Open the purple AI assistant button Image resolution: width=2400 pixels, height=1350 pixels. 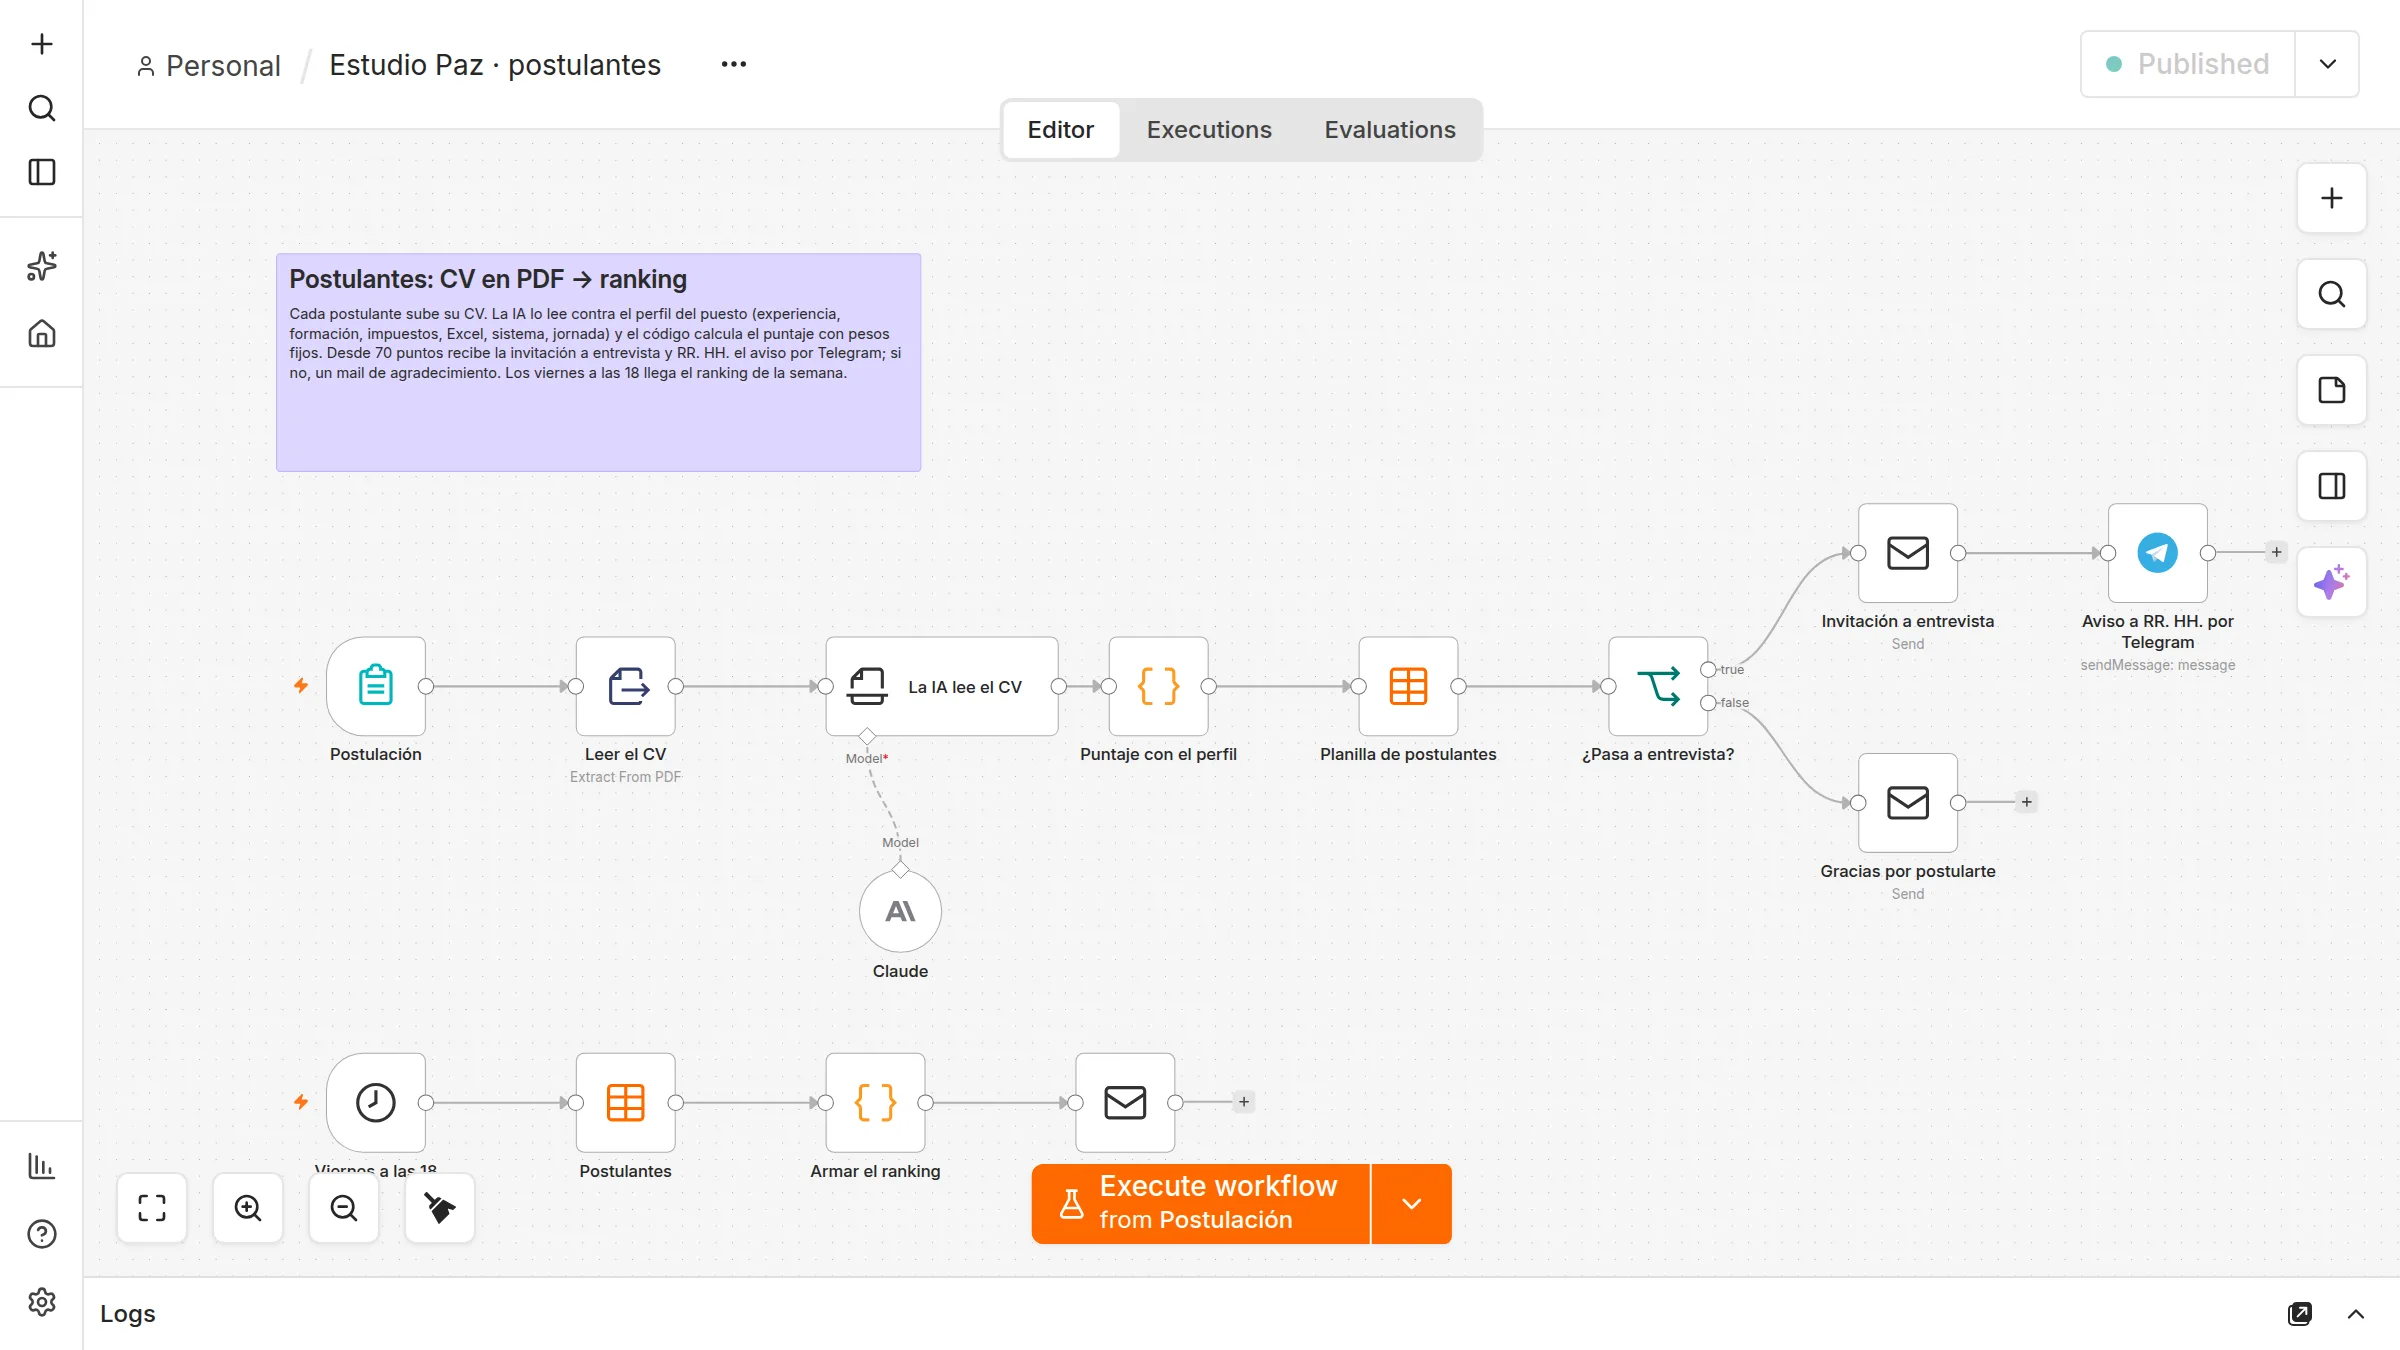(2332, 582)
